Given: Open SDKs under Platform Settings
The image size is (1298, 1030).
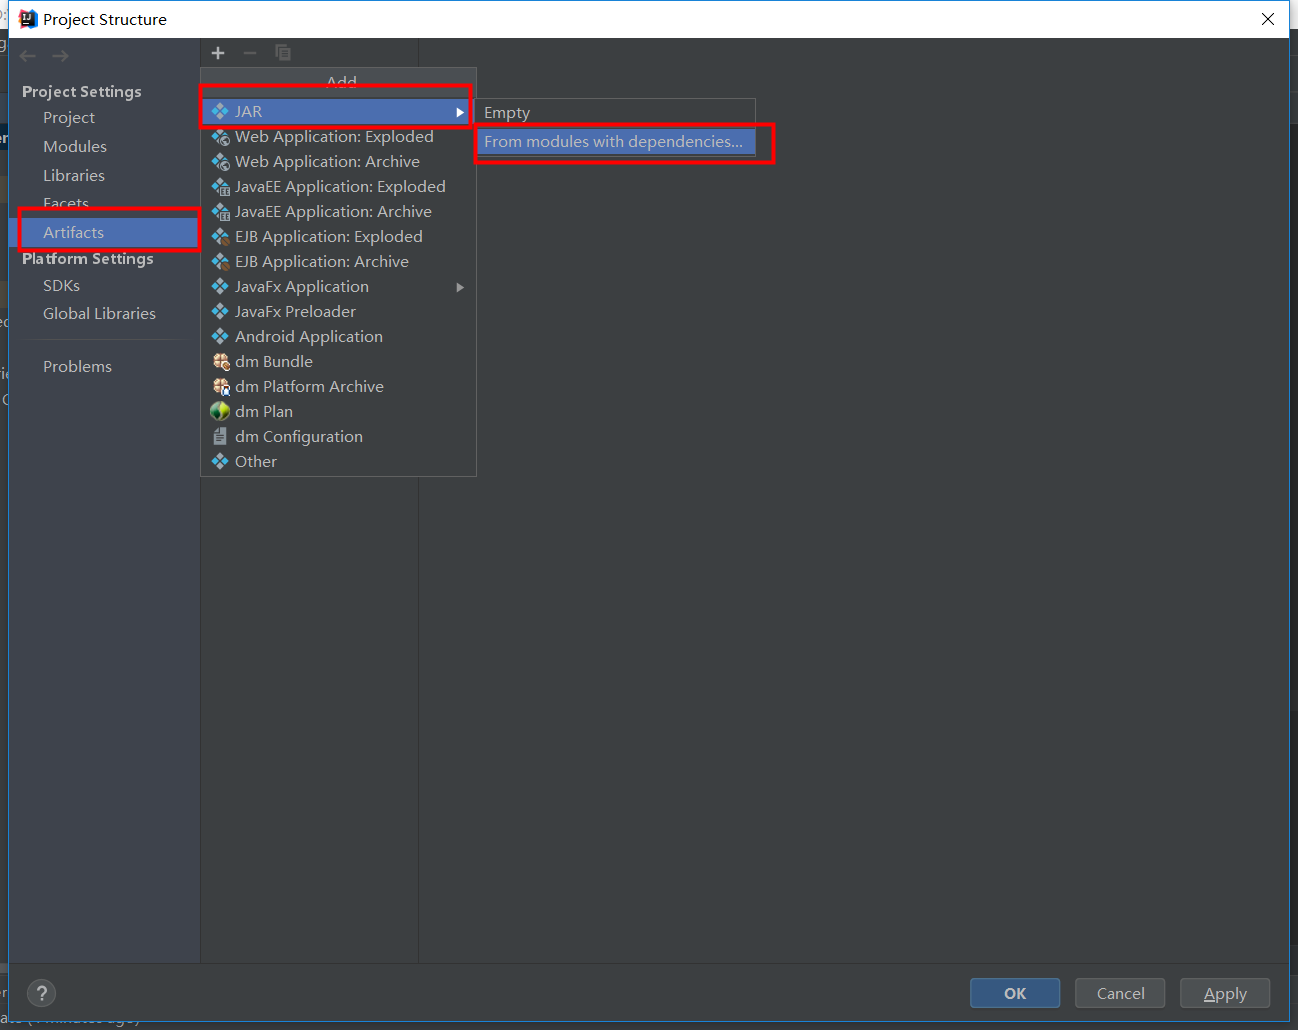Looking at the screenshot, I should tap(61, 285).
